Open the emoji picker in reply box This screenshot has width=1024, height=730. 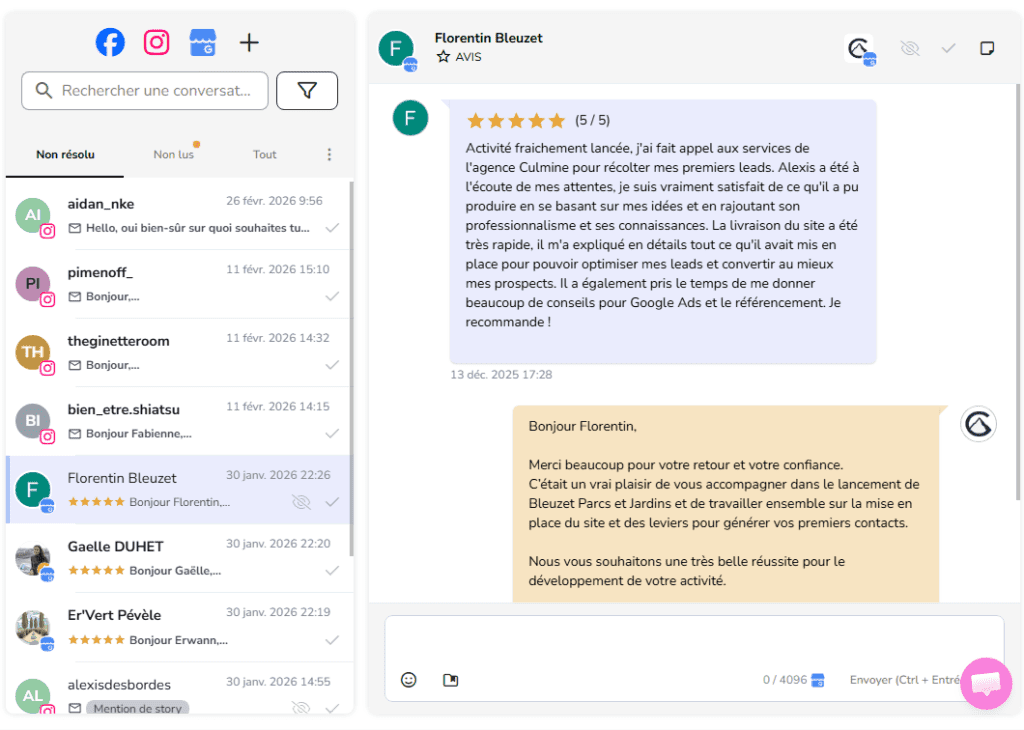coord(408,680)
